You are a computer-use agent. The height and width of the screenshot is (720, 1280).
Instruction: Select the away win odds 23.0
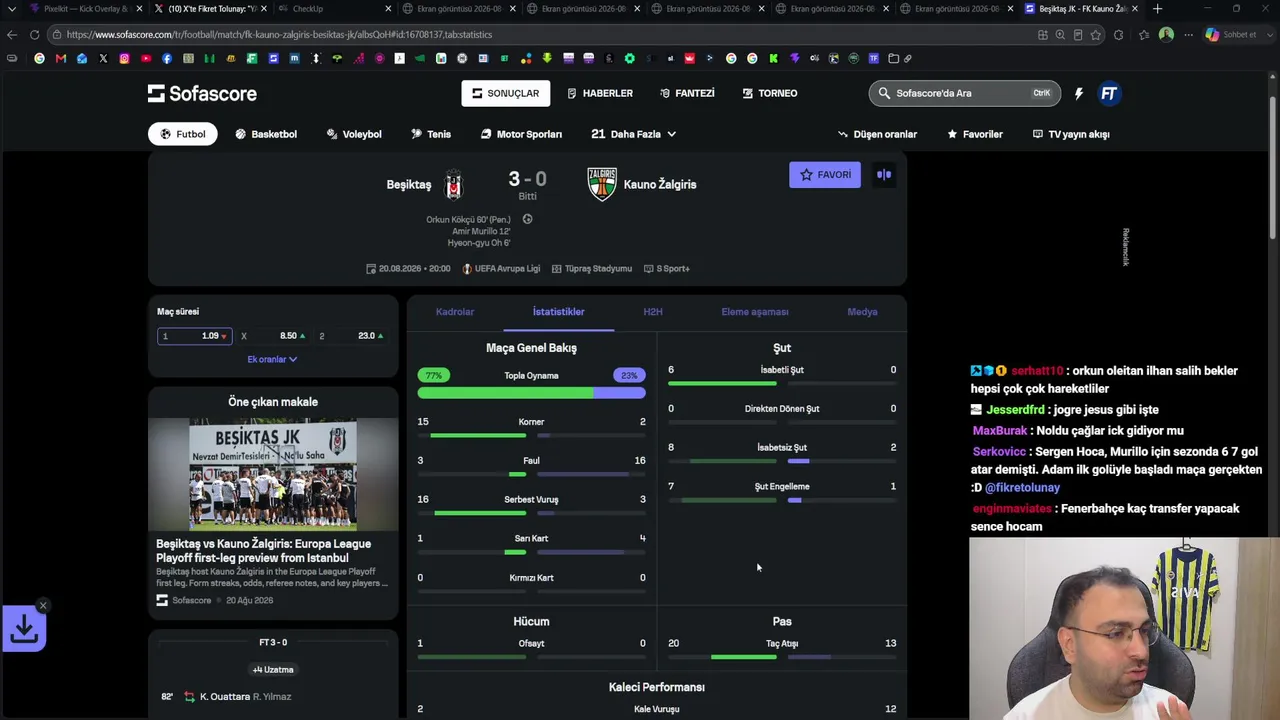(350, 336)
